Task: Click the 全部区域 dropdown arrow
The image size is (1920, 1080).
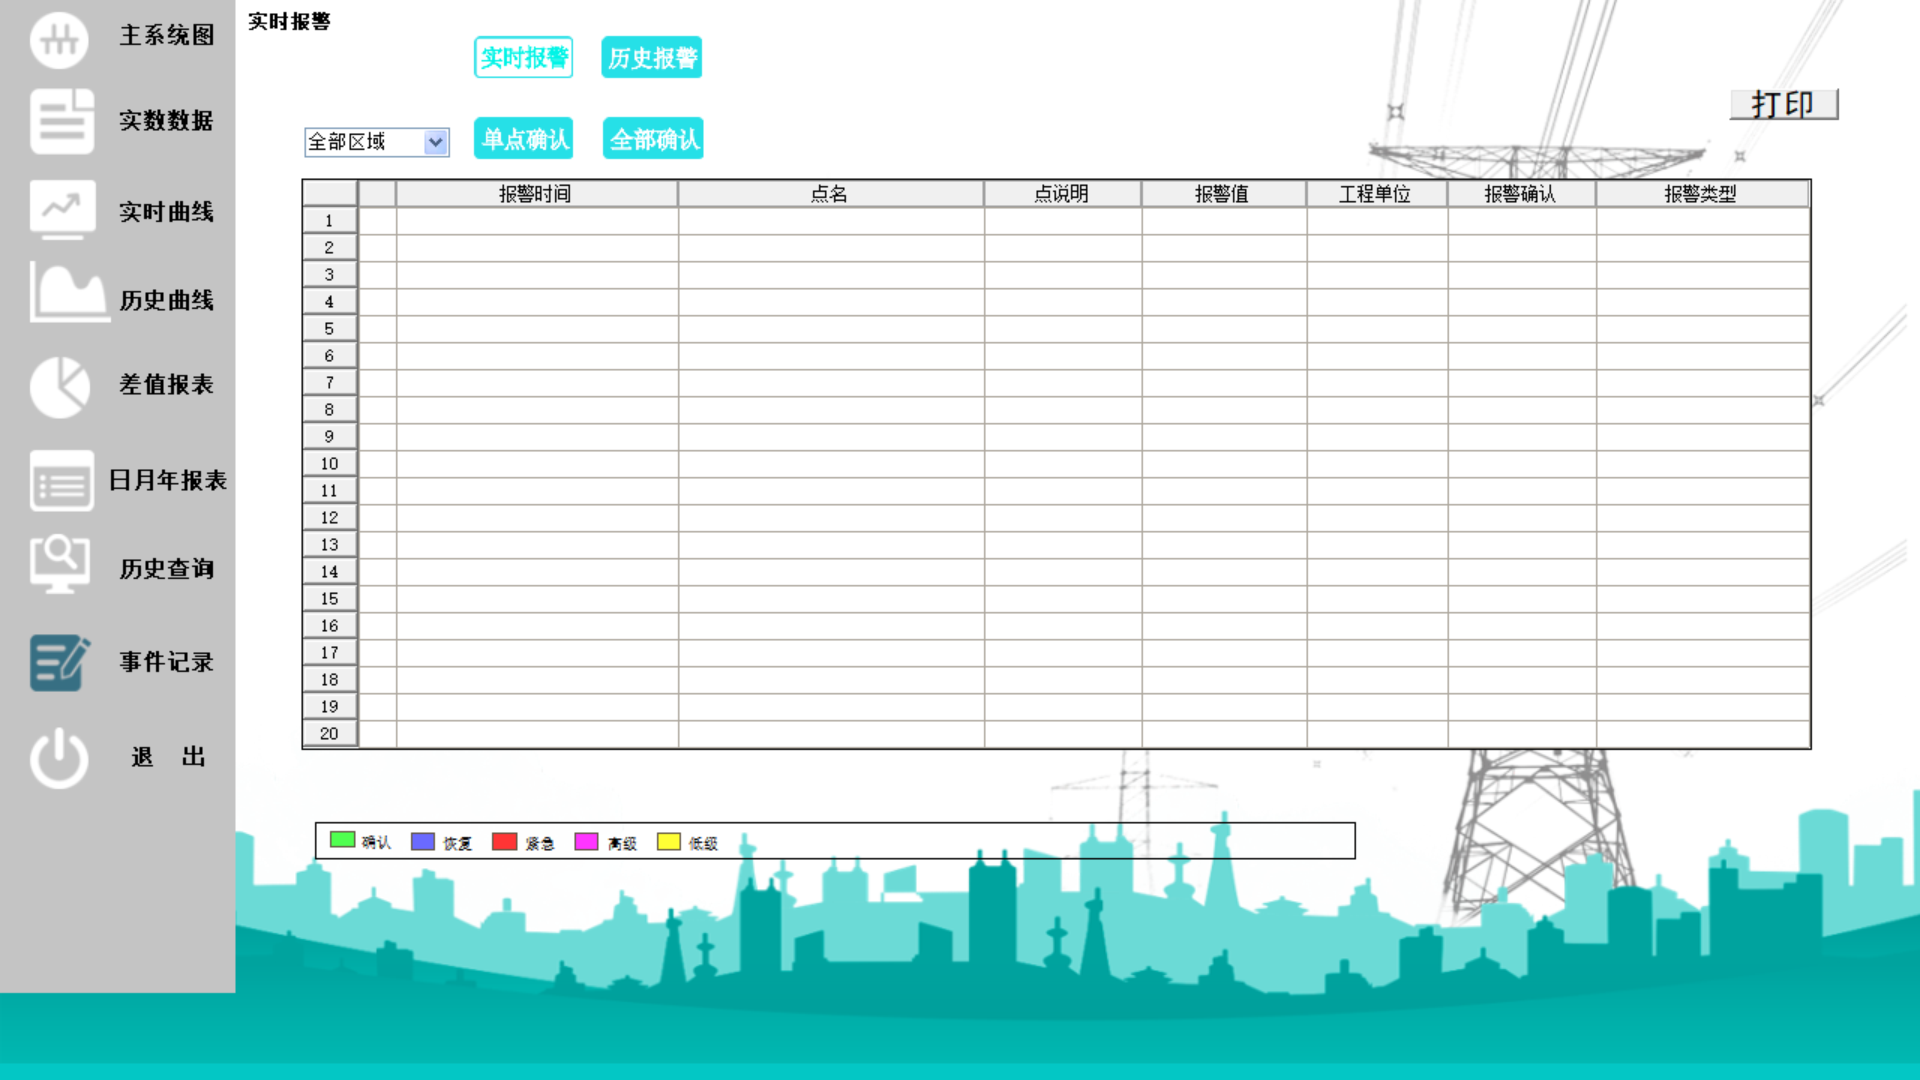Action: click(436, 142)
